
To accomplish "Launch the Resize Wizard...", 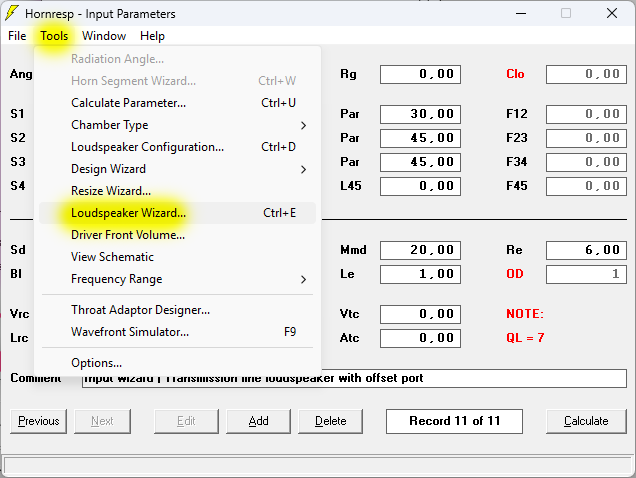I will pyautogui.click(x=177, y=191).
